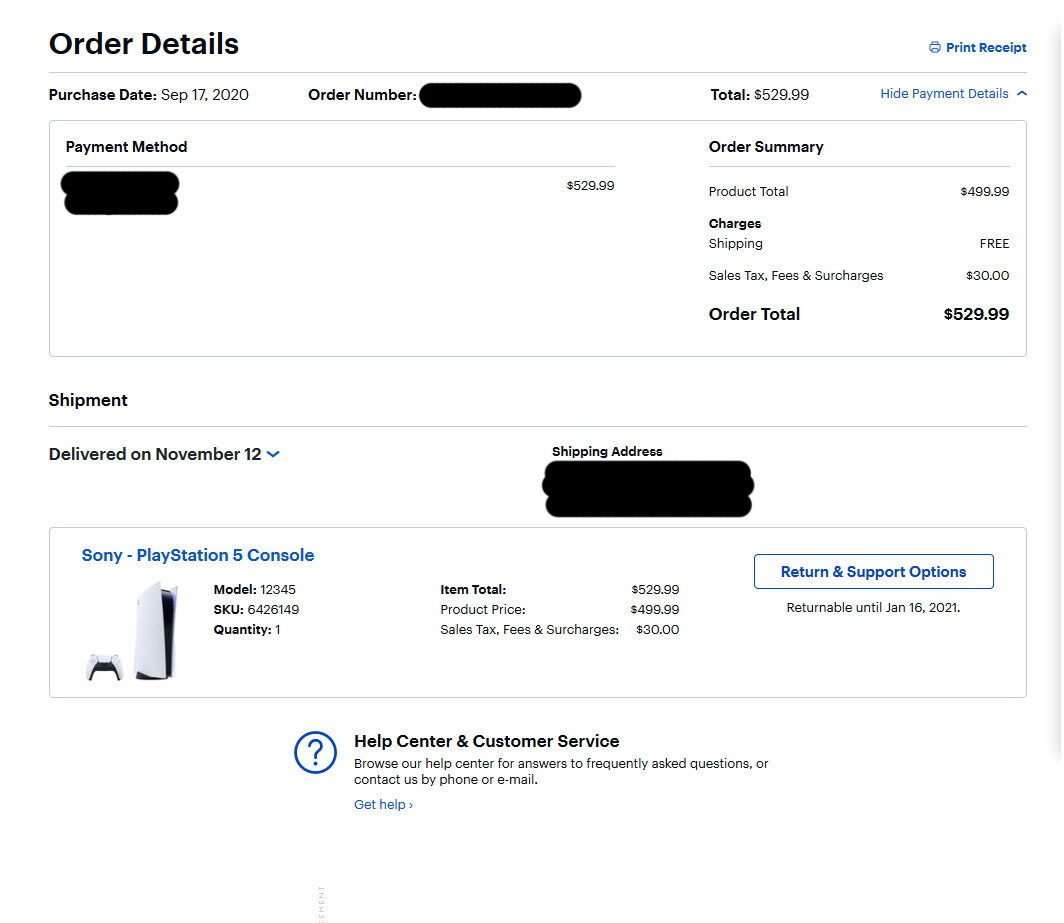This screenshot has height=923, width=1064.
Task: Open the Print Receipt link
Action: [985, 48]
